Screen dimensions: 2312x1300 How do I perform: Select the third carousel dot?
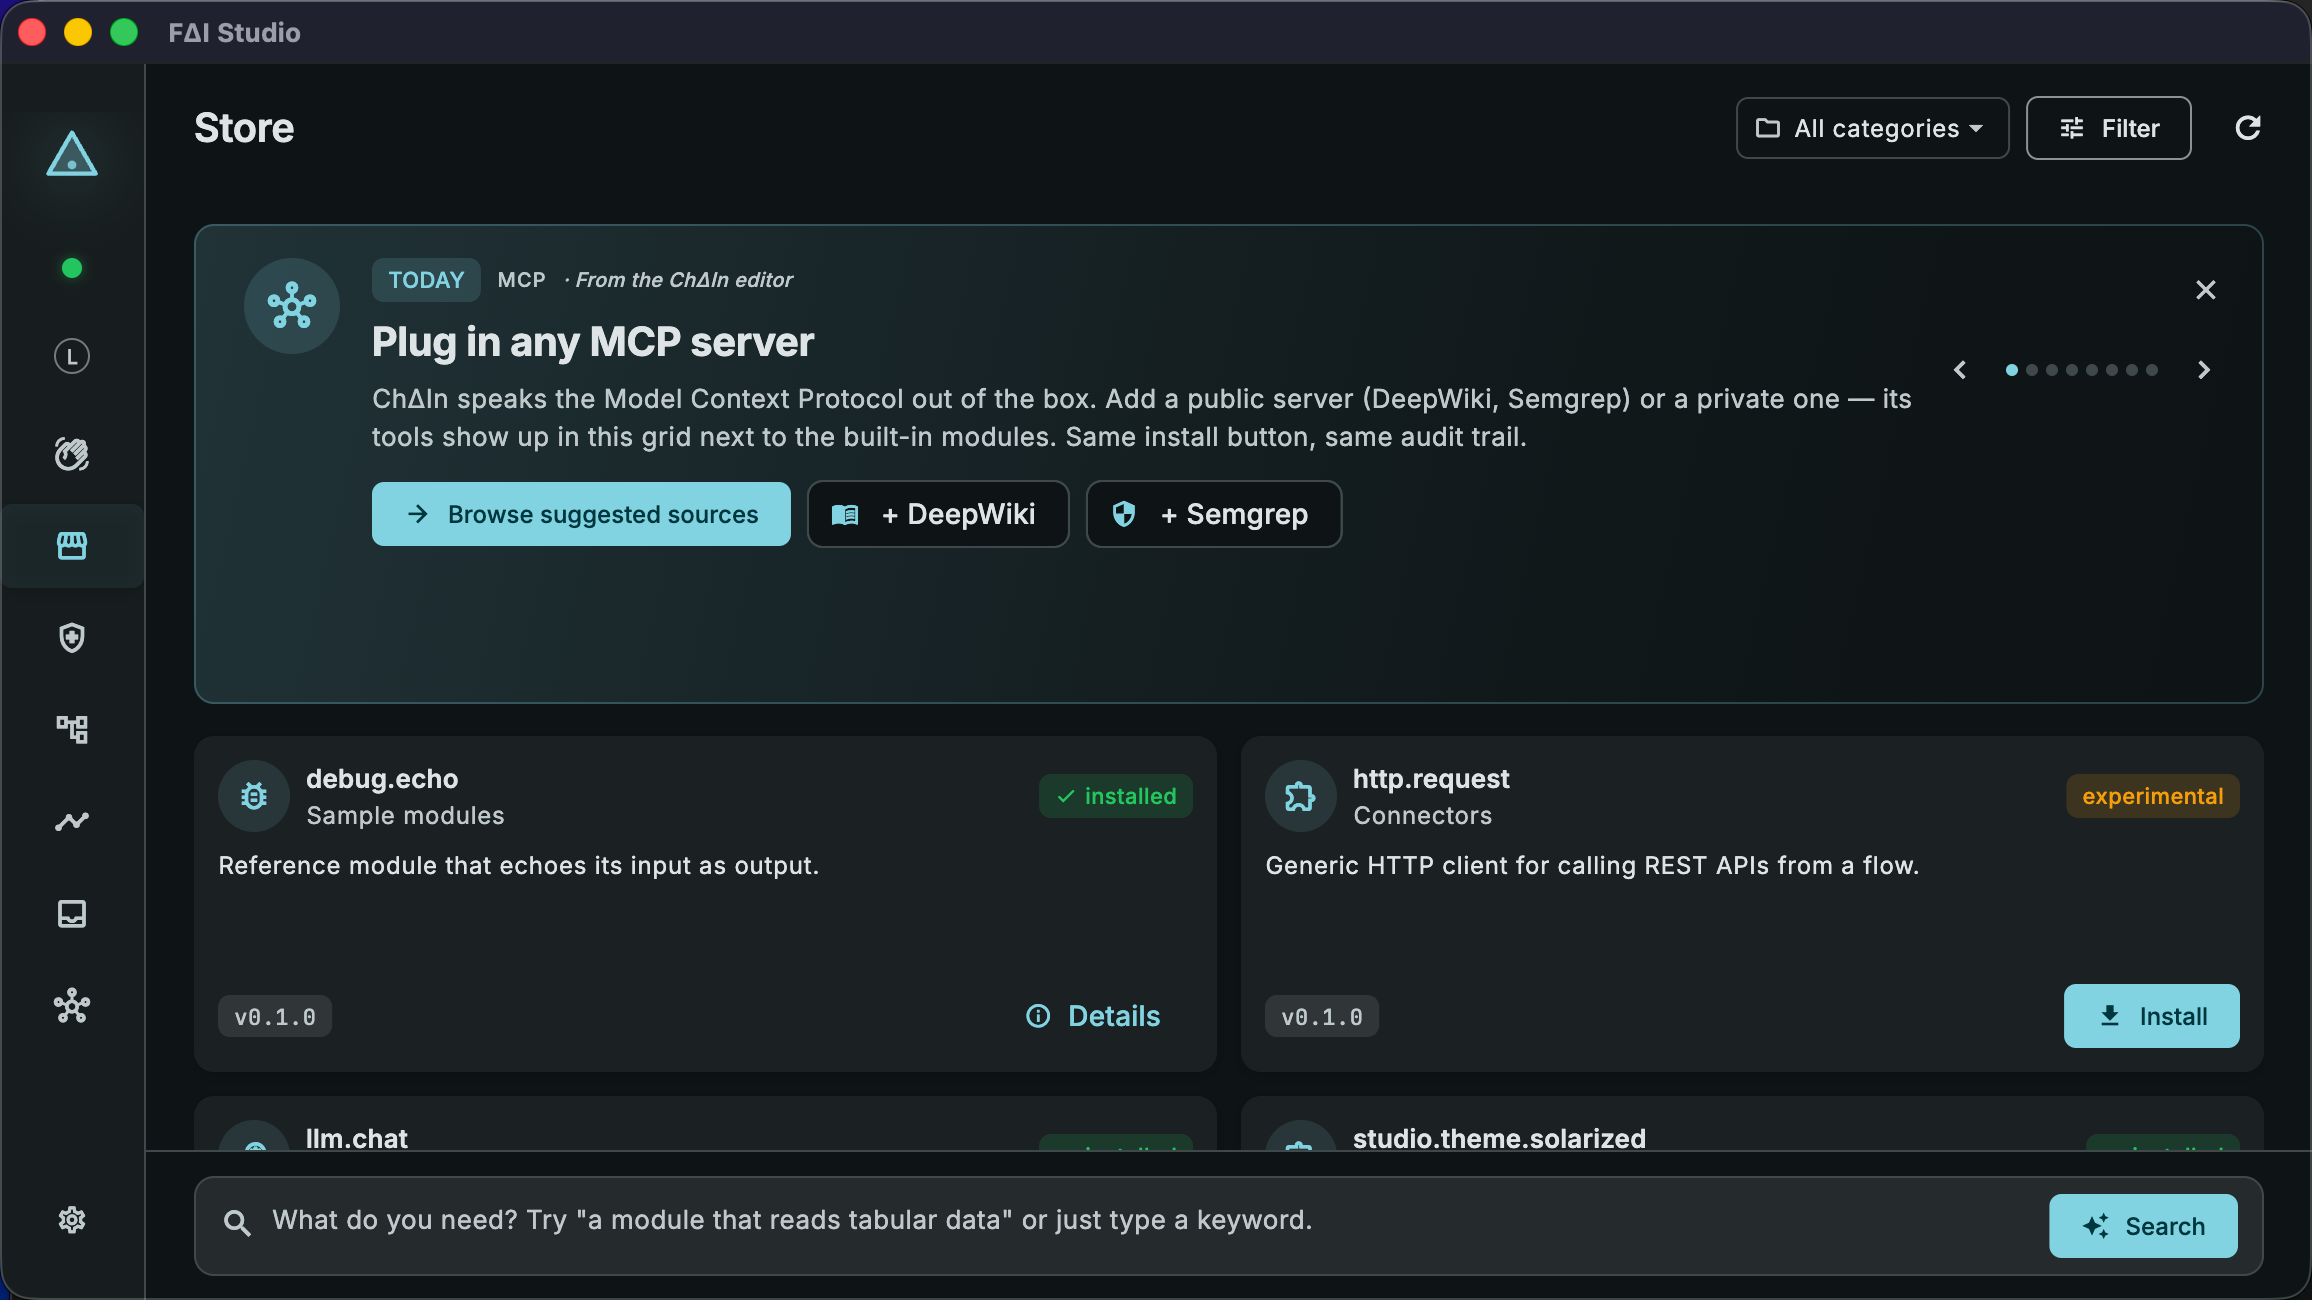coord(2052,370)
